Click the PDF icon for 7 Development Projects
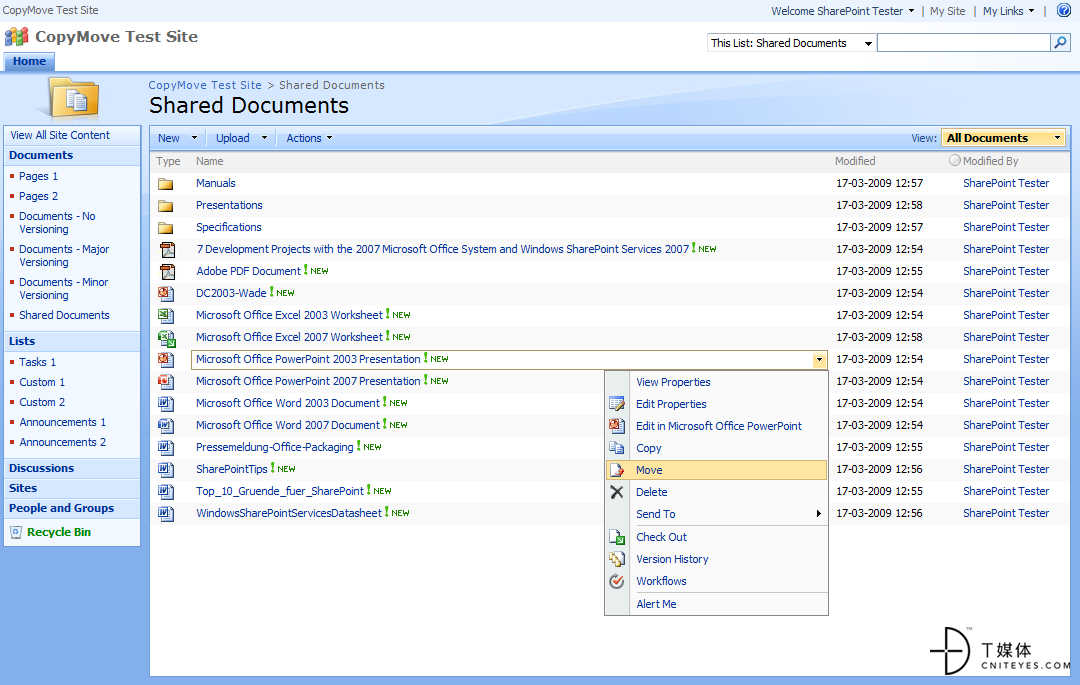Viewport: 1080px width, 685px height. (167, 249)
